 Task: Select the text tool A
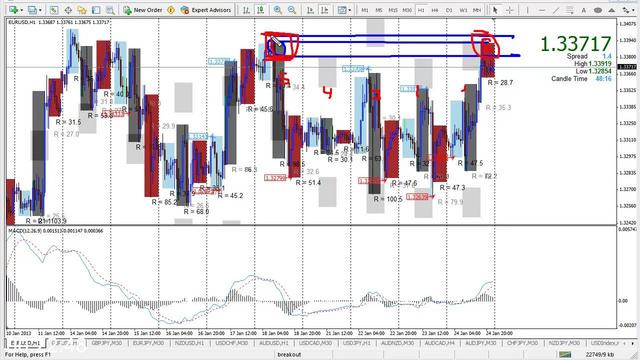pyautogui.click(x=584, y=10)
